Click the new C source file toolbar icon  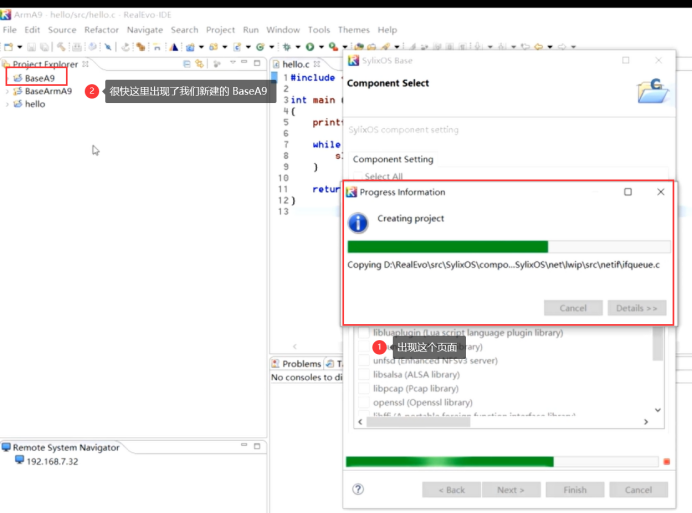237,47
